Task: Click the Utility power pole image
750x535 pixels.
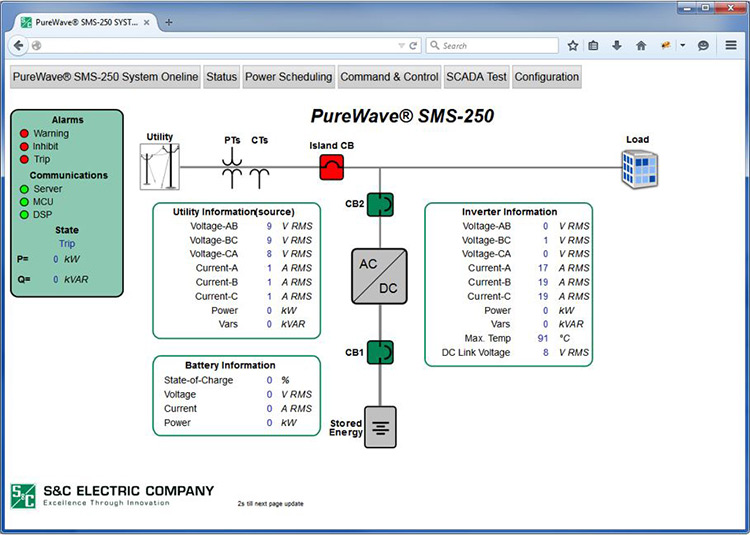Action: coord(160,166)
